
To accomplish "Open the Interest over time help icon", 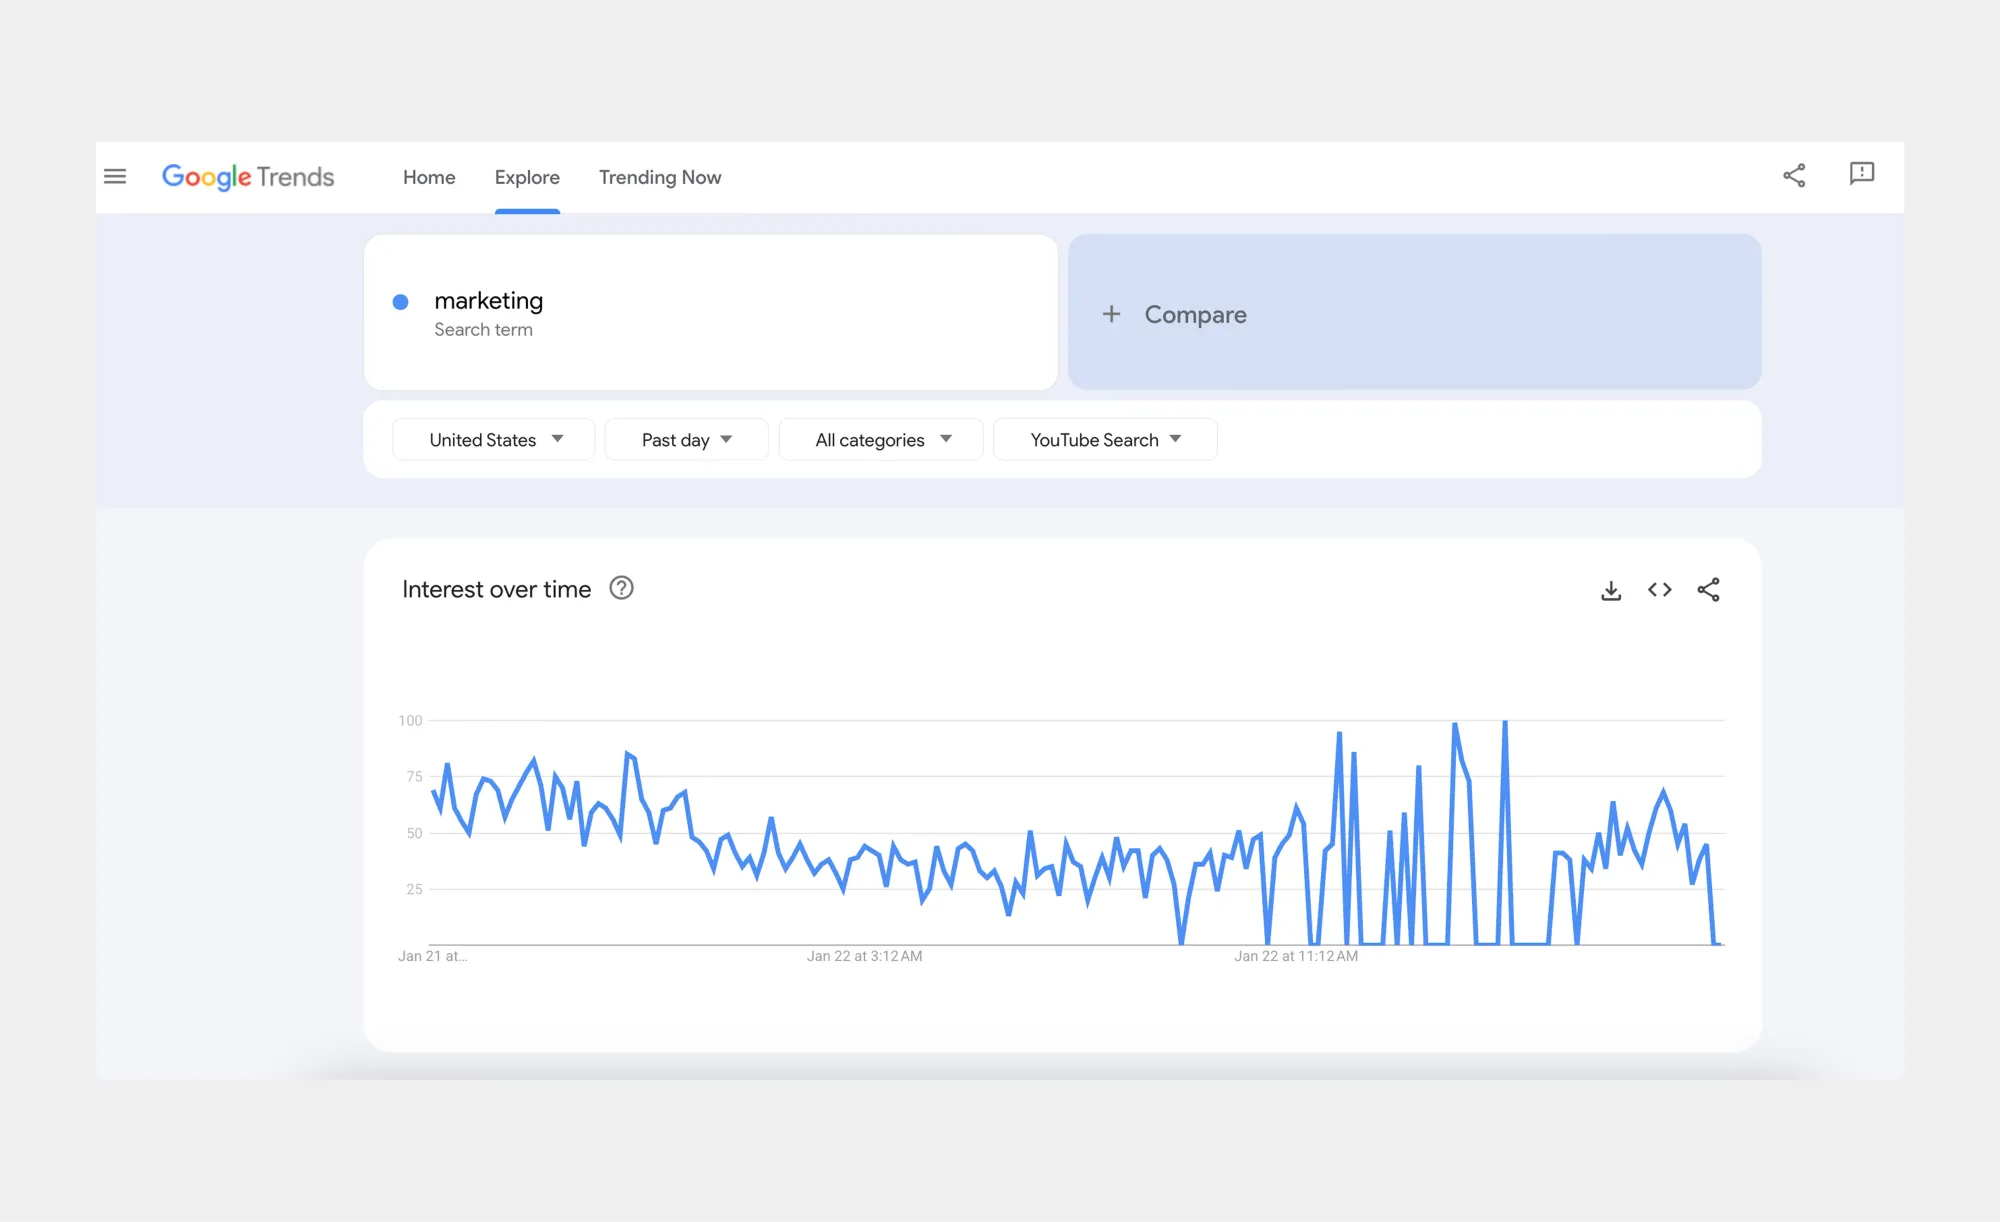I will tap(621, 588).
